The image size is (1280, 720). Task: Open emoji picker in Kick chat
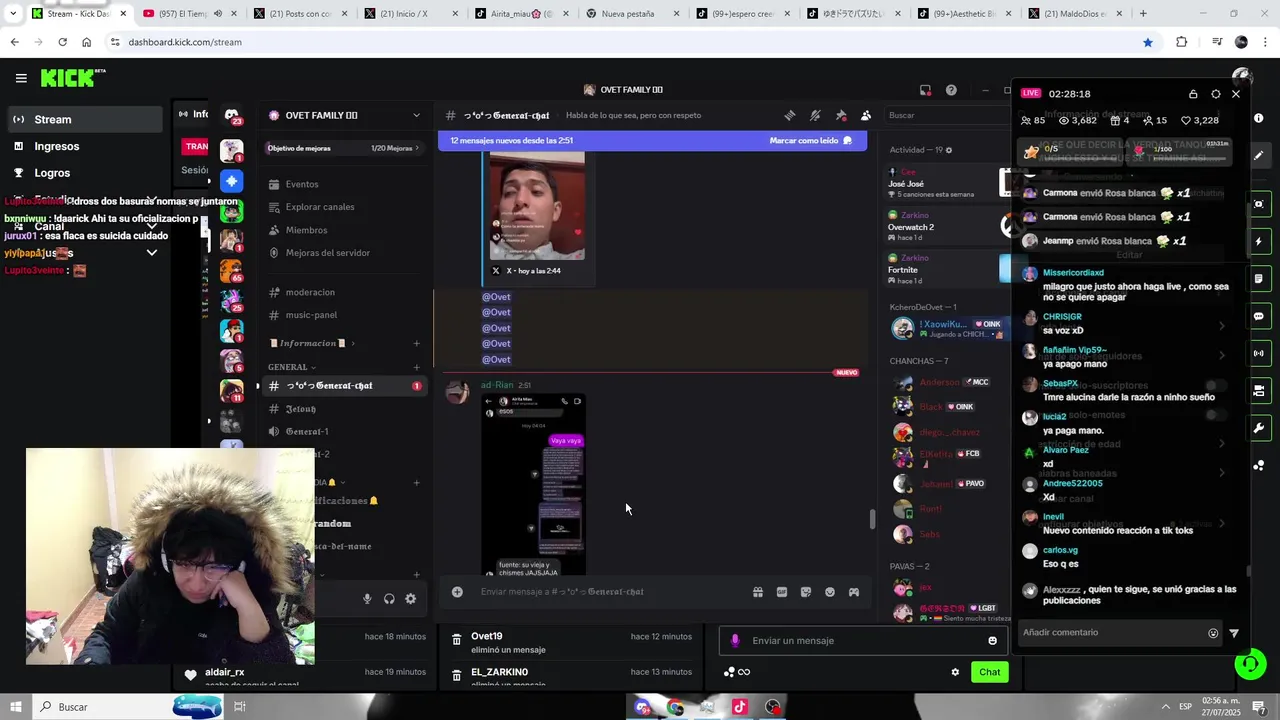[992, 641]
